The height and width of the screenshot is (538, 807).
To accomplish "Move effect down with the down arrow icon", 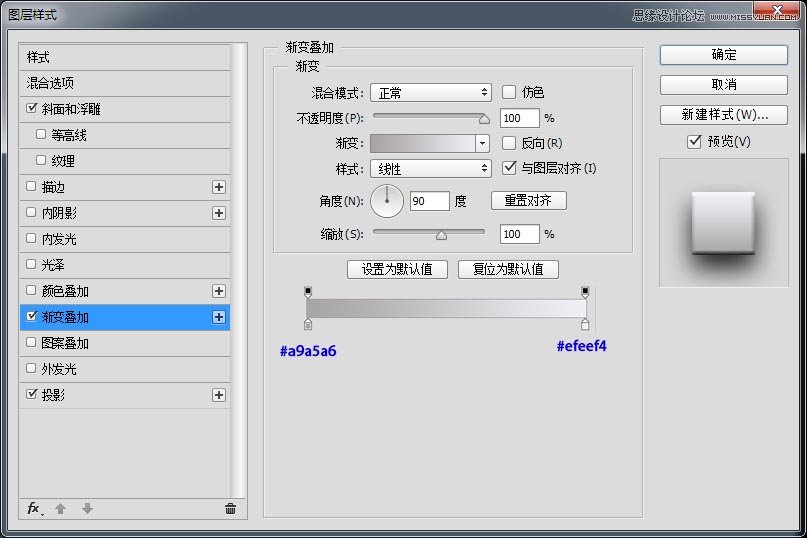I will click(x=87, y=509).
